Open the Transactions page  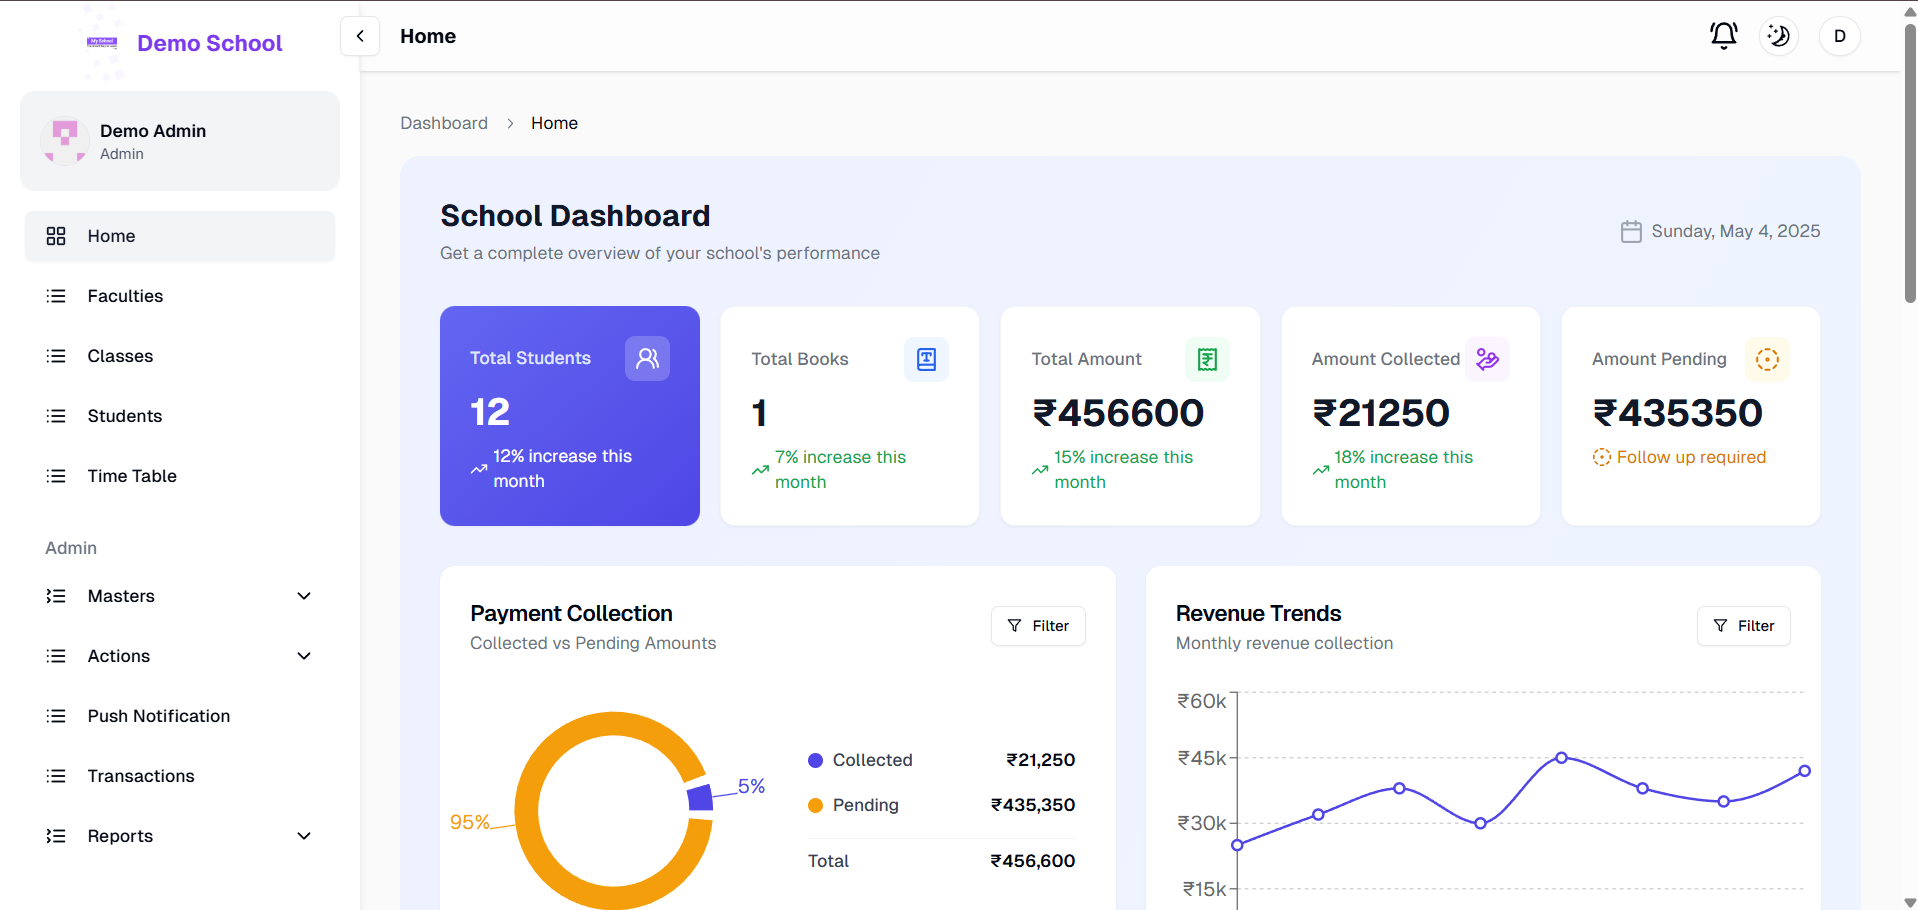pyautogui.click(x=180, y=776)
